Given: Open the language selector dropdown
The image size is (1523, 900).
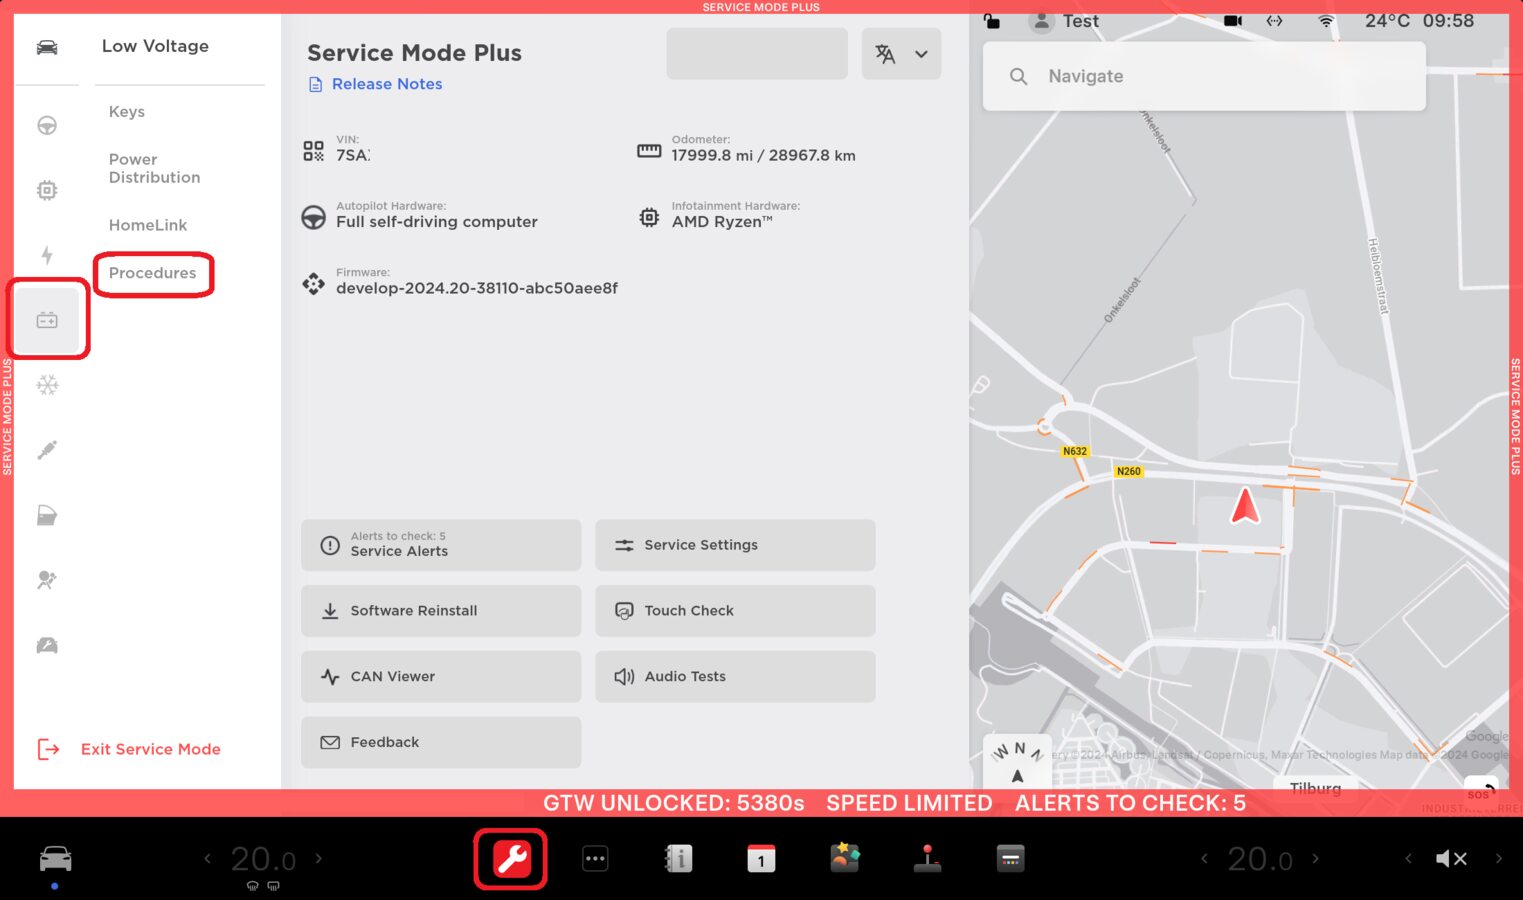Looking at the screenshot, I should pyautogui.click(x=901, y=54).
